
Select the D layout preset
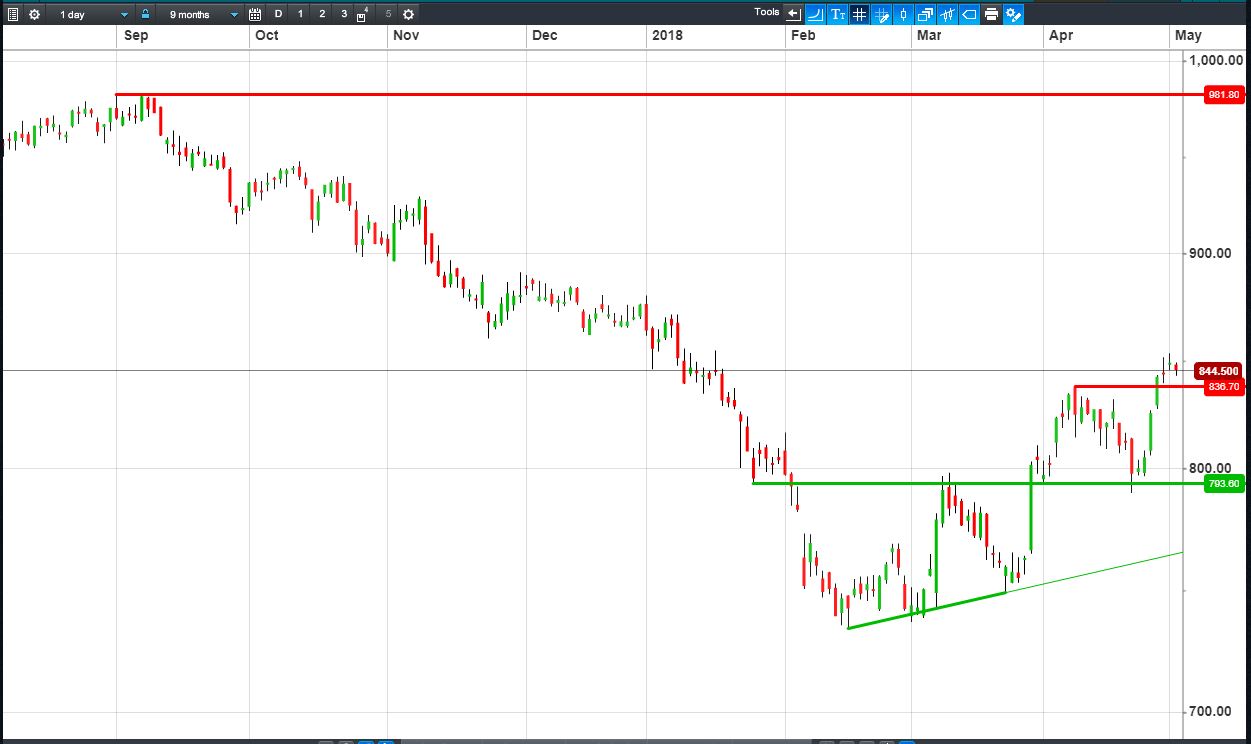coord(278,14)
